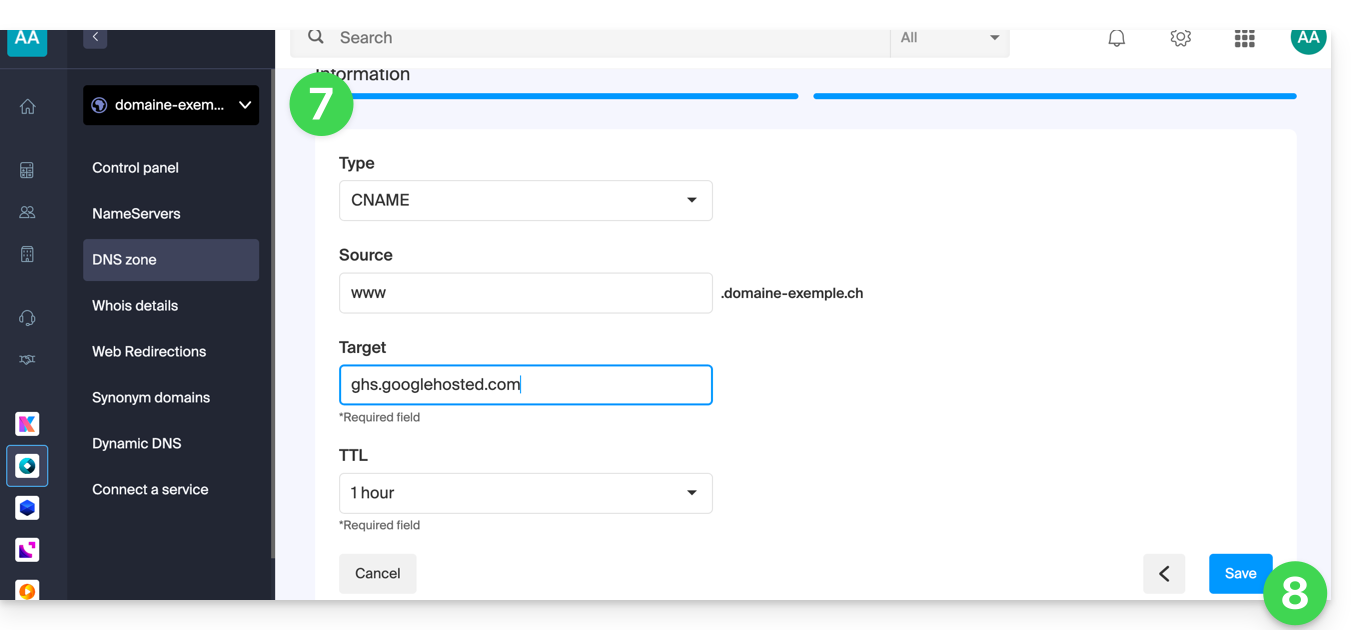Screen dimensions: 1361x630
Task: Click the handshake partner icon
Action: pyautogui.click(x=27, y=360)
